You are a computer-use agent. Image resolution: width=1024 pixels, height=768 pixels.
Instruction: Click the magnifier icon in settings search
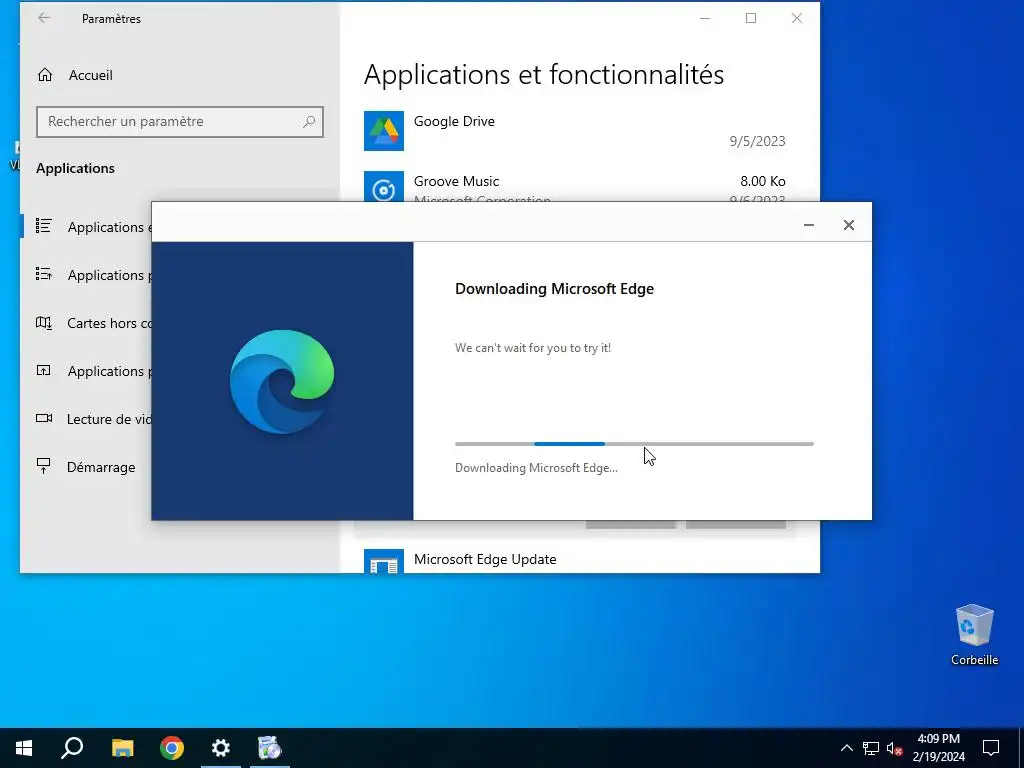309,121
